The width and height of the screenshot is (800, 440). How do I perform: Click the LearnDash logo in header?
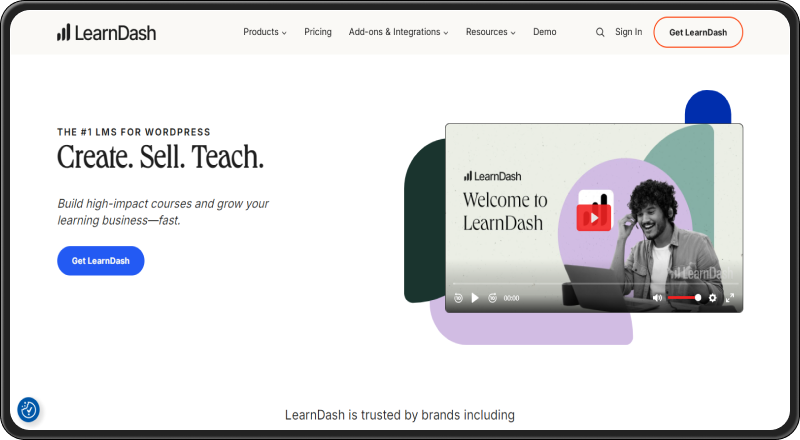click(x=106, y=32)
